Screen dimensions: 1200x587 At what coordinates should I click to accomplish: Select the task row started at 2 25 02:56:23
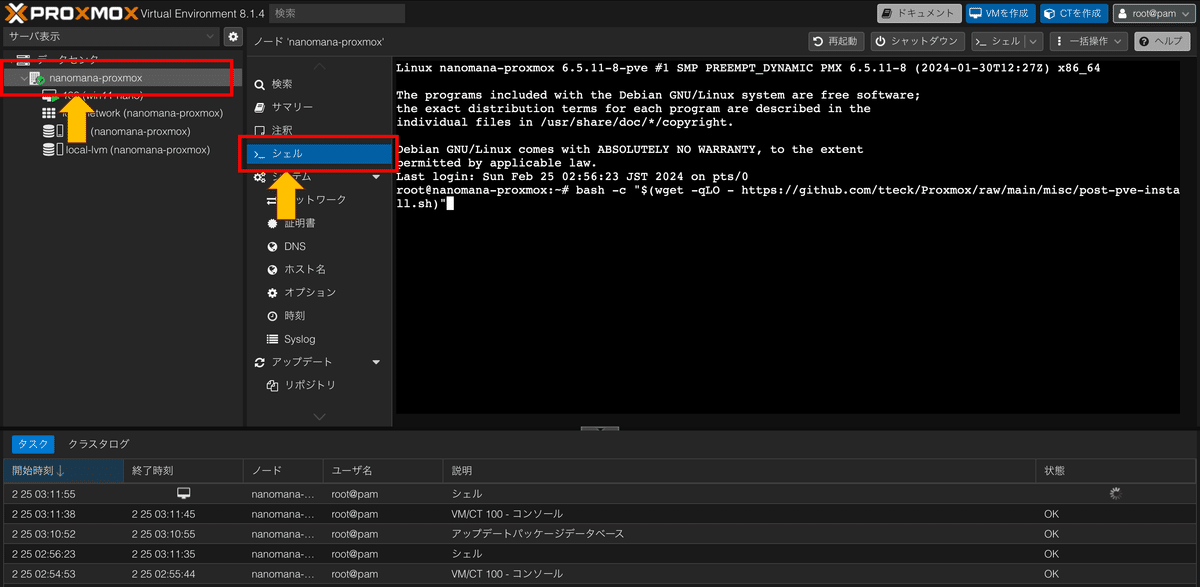[600, 554]
